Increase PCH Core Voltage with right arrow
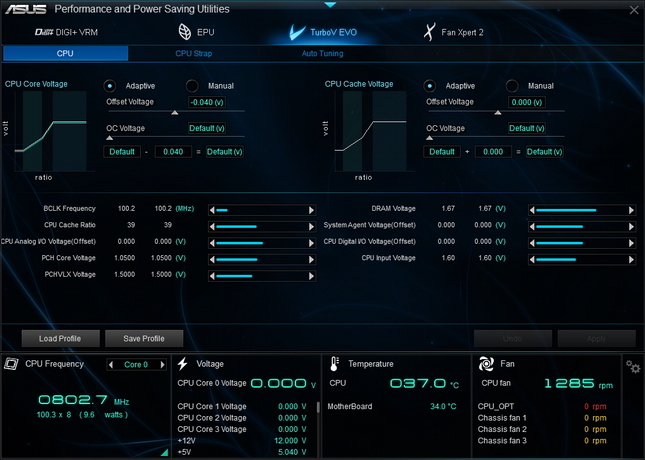 click(311, 260)
